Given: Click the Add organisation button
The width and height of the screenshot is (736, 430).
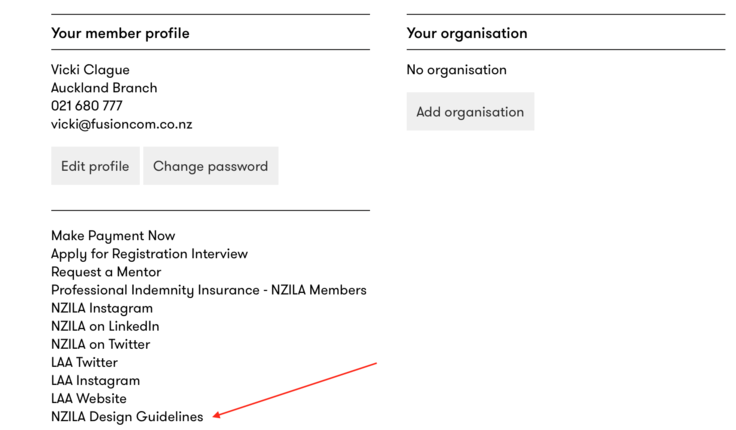Looking at the screenshot, I should [x=470, y=112].
